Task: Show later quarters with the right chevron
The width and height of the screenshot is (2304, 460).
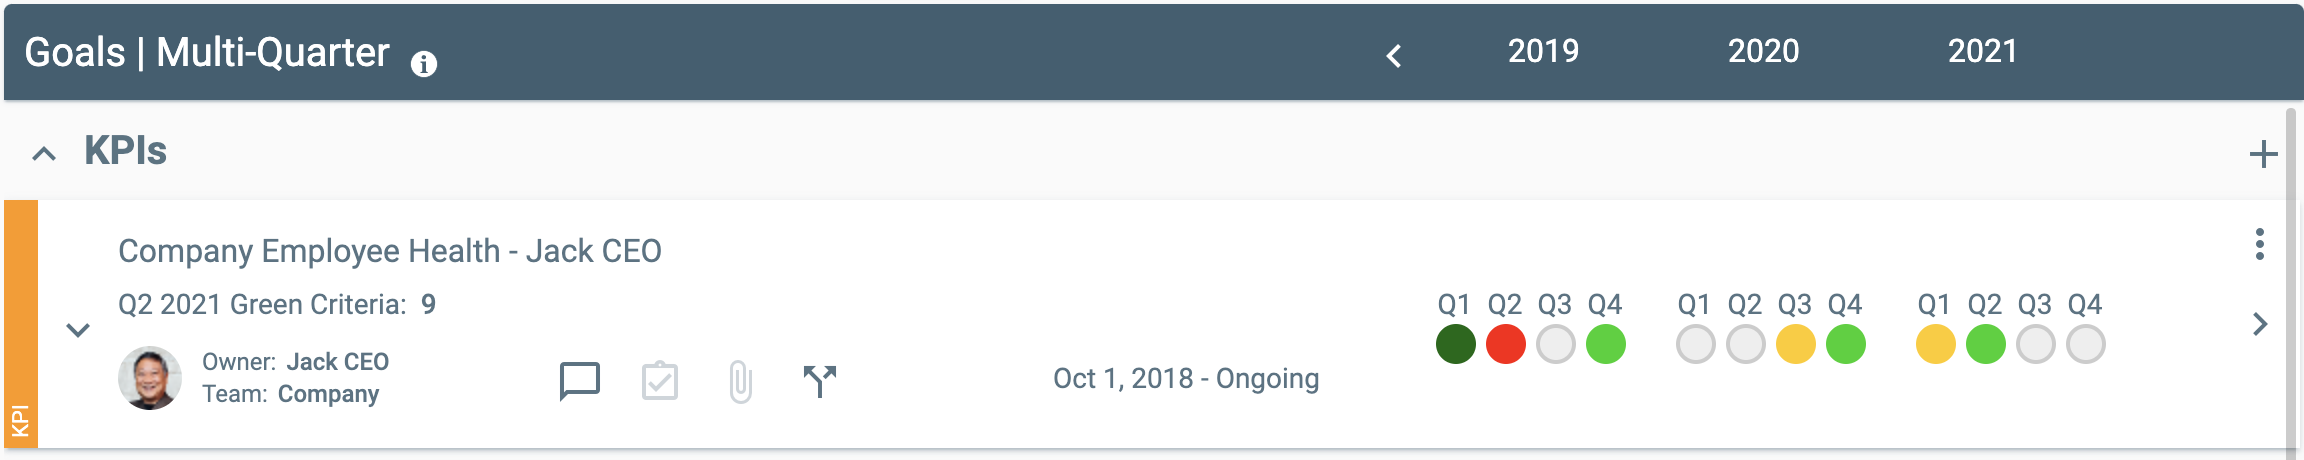Action: 2260,324
